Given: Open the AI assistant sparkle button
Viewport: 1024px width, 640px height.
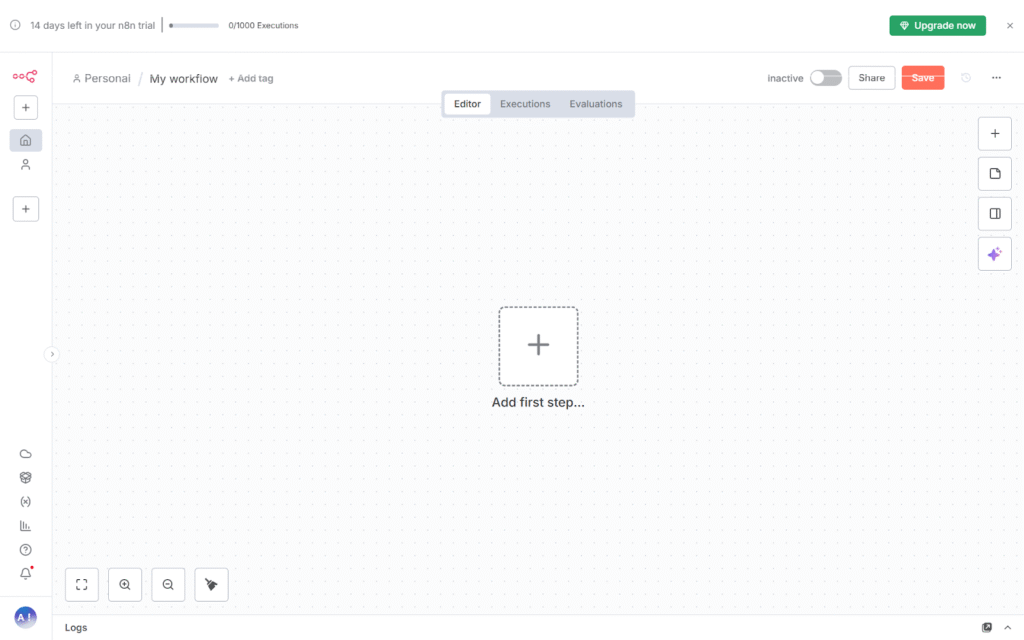Looking at the screenshot, I should click(994, 254).
